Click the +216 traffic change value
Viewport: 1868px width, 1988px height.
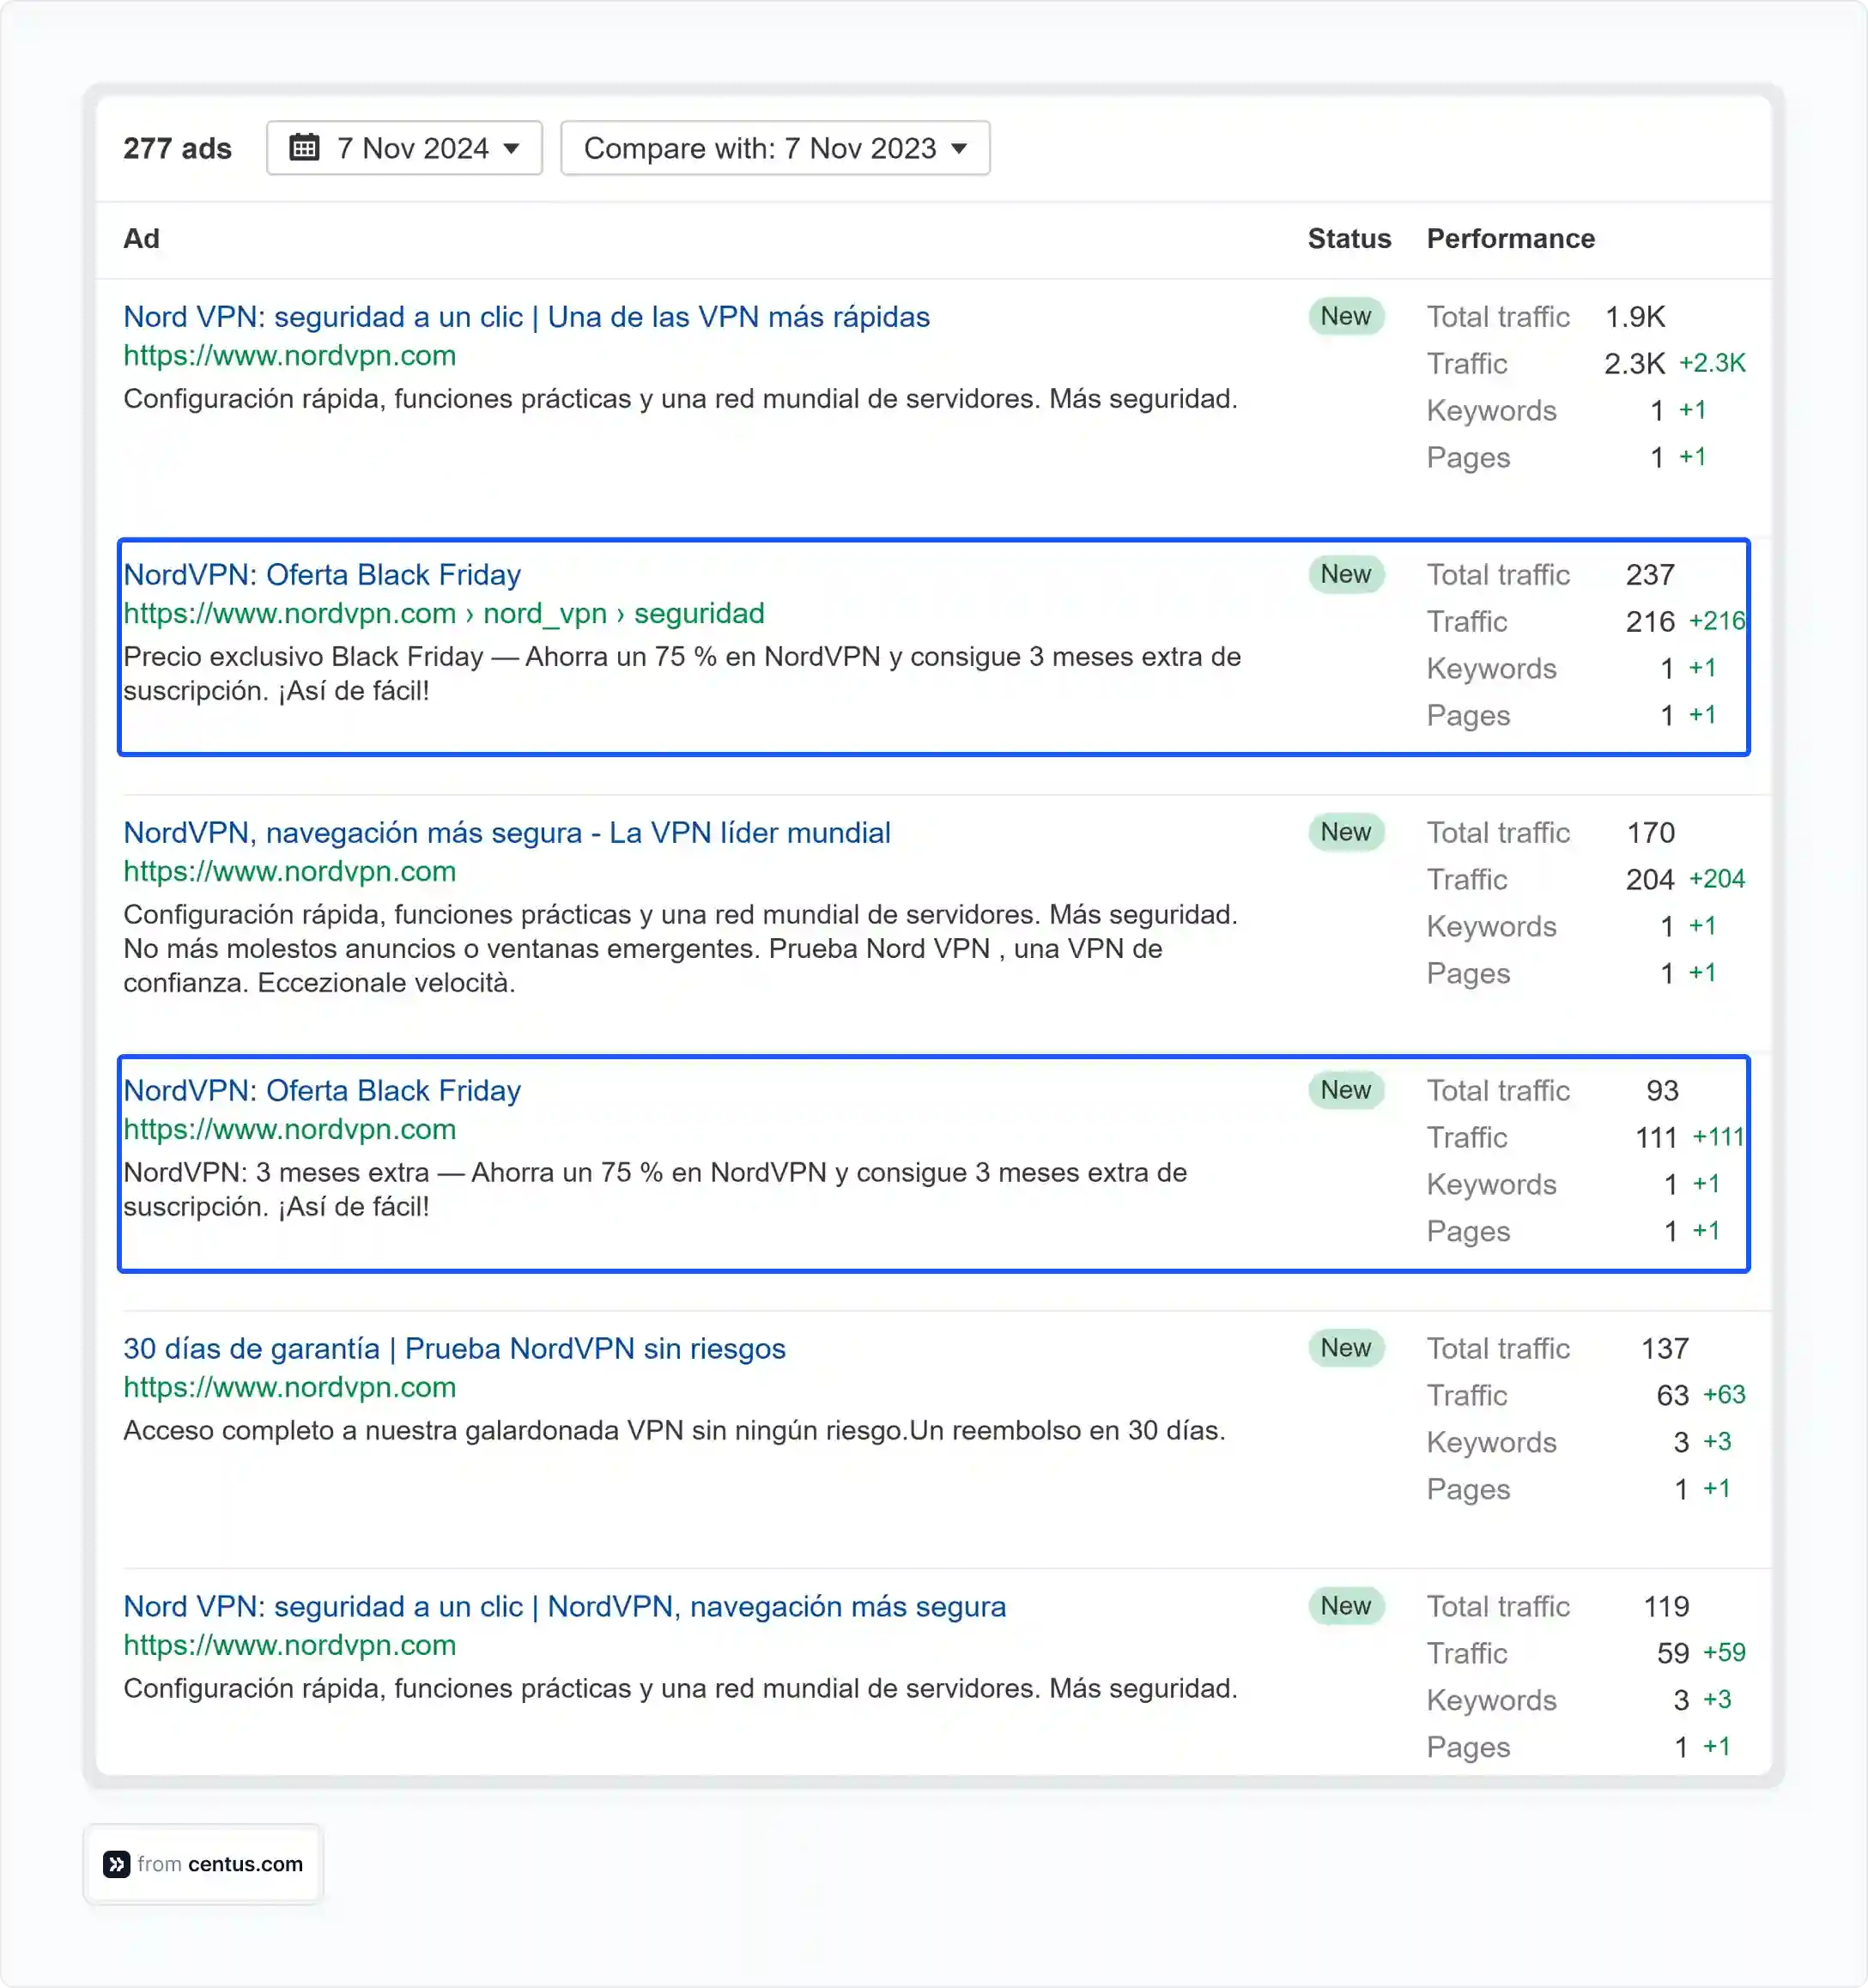coord(1716,621)
